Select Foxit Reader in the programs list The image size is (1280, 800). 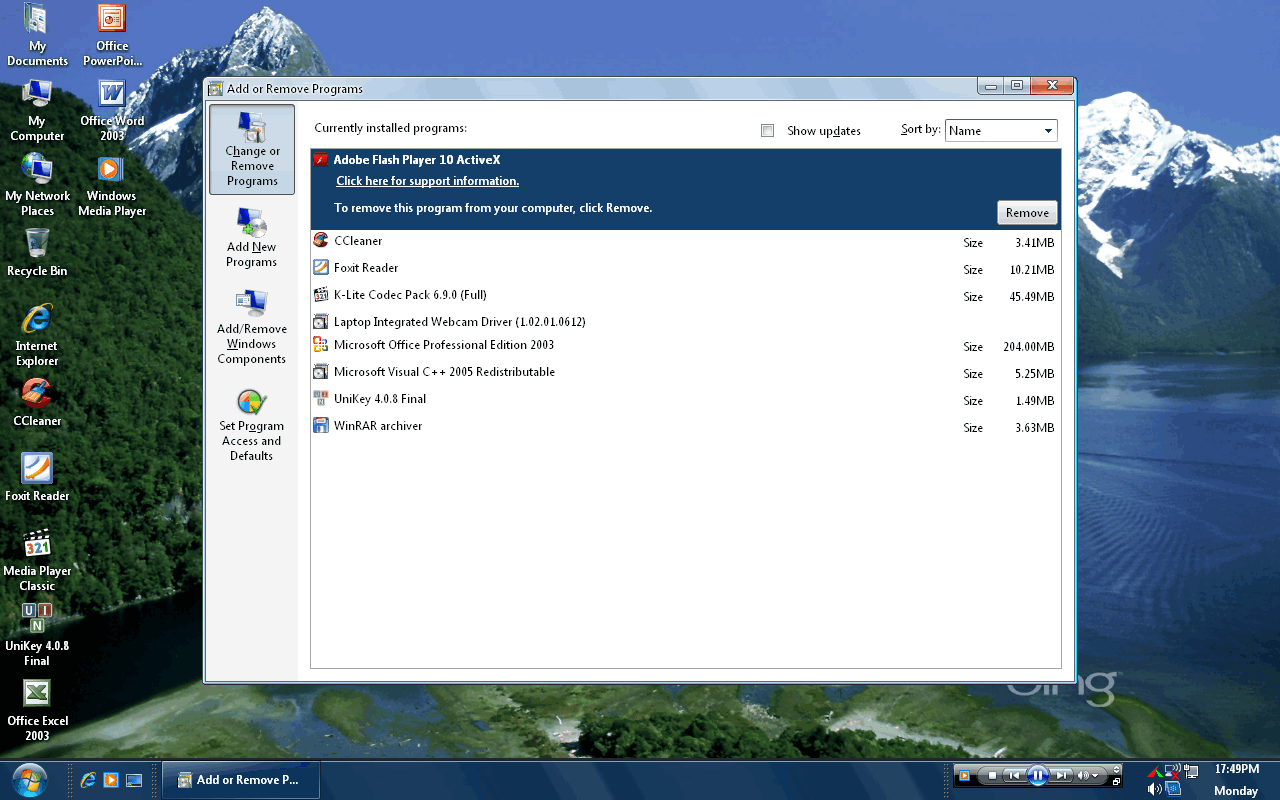686,268
